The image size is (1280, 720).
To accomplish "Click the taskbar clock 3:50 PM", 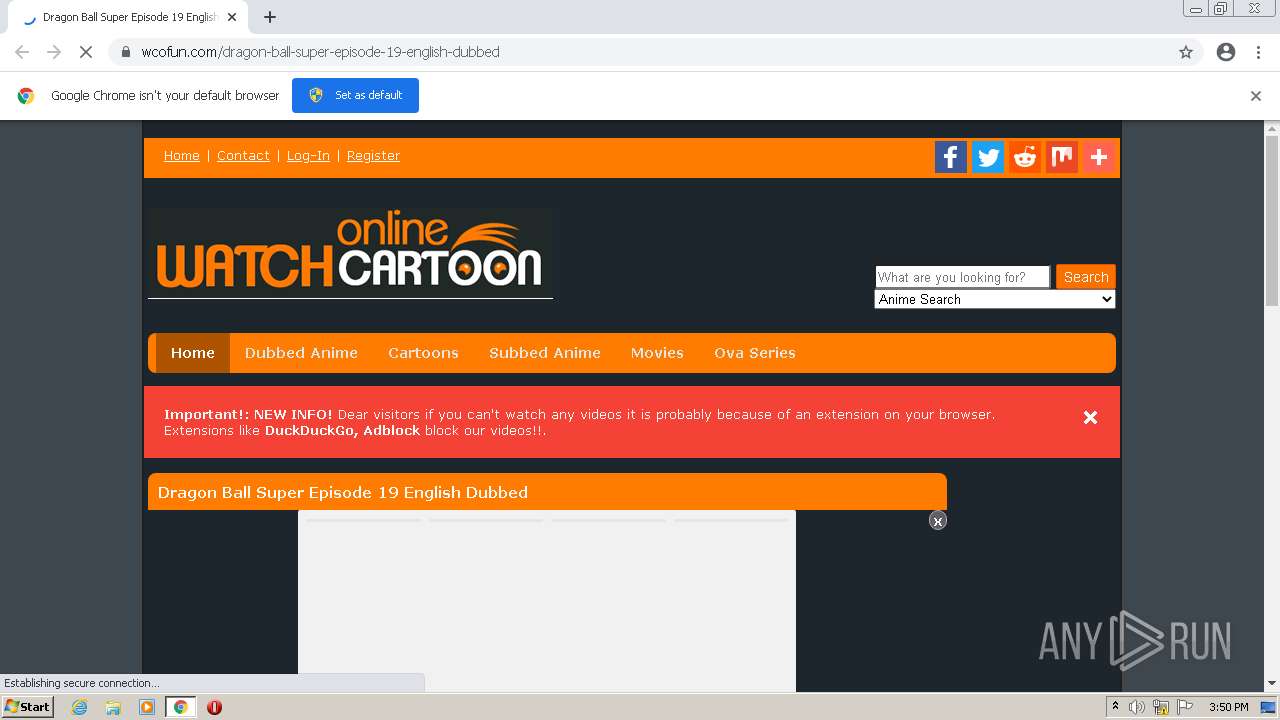I will pos(1228,707).
